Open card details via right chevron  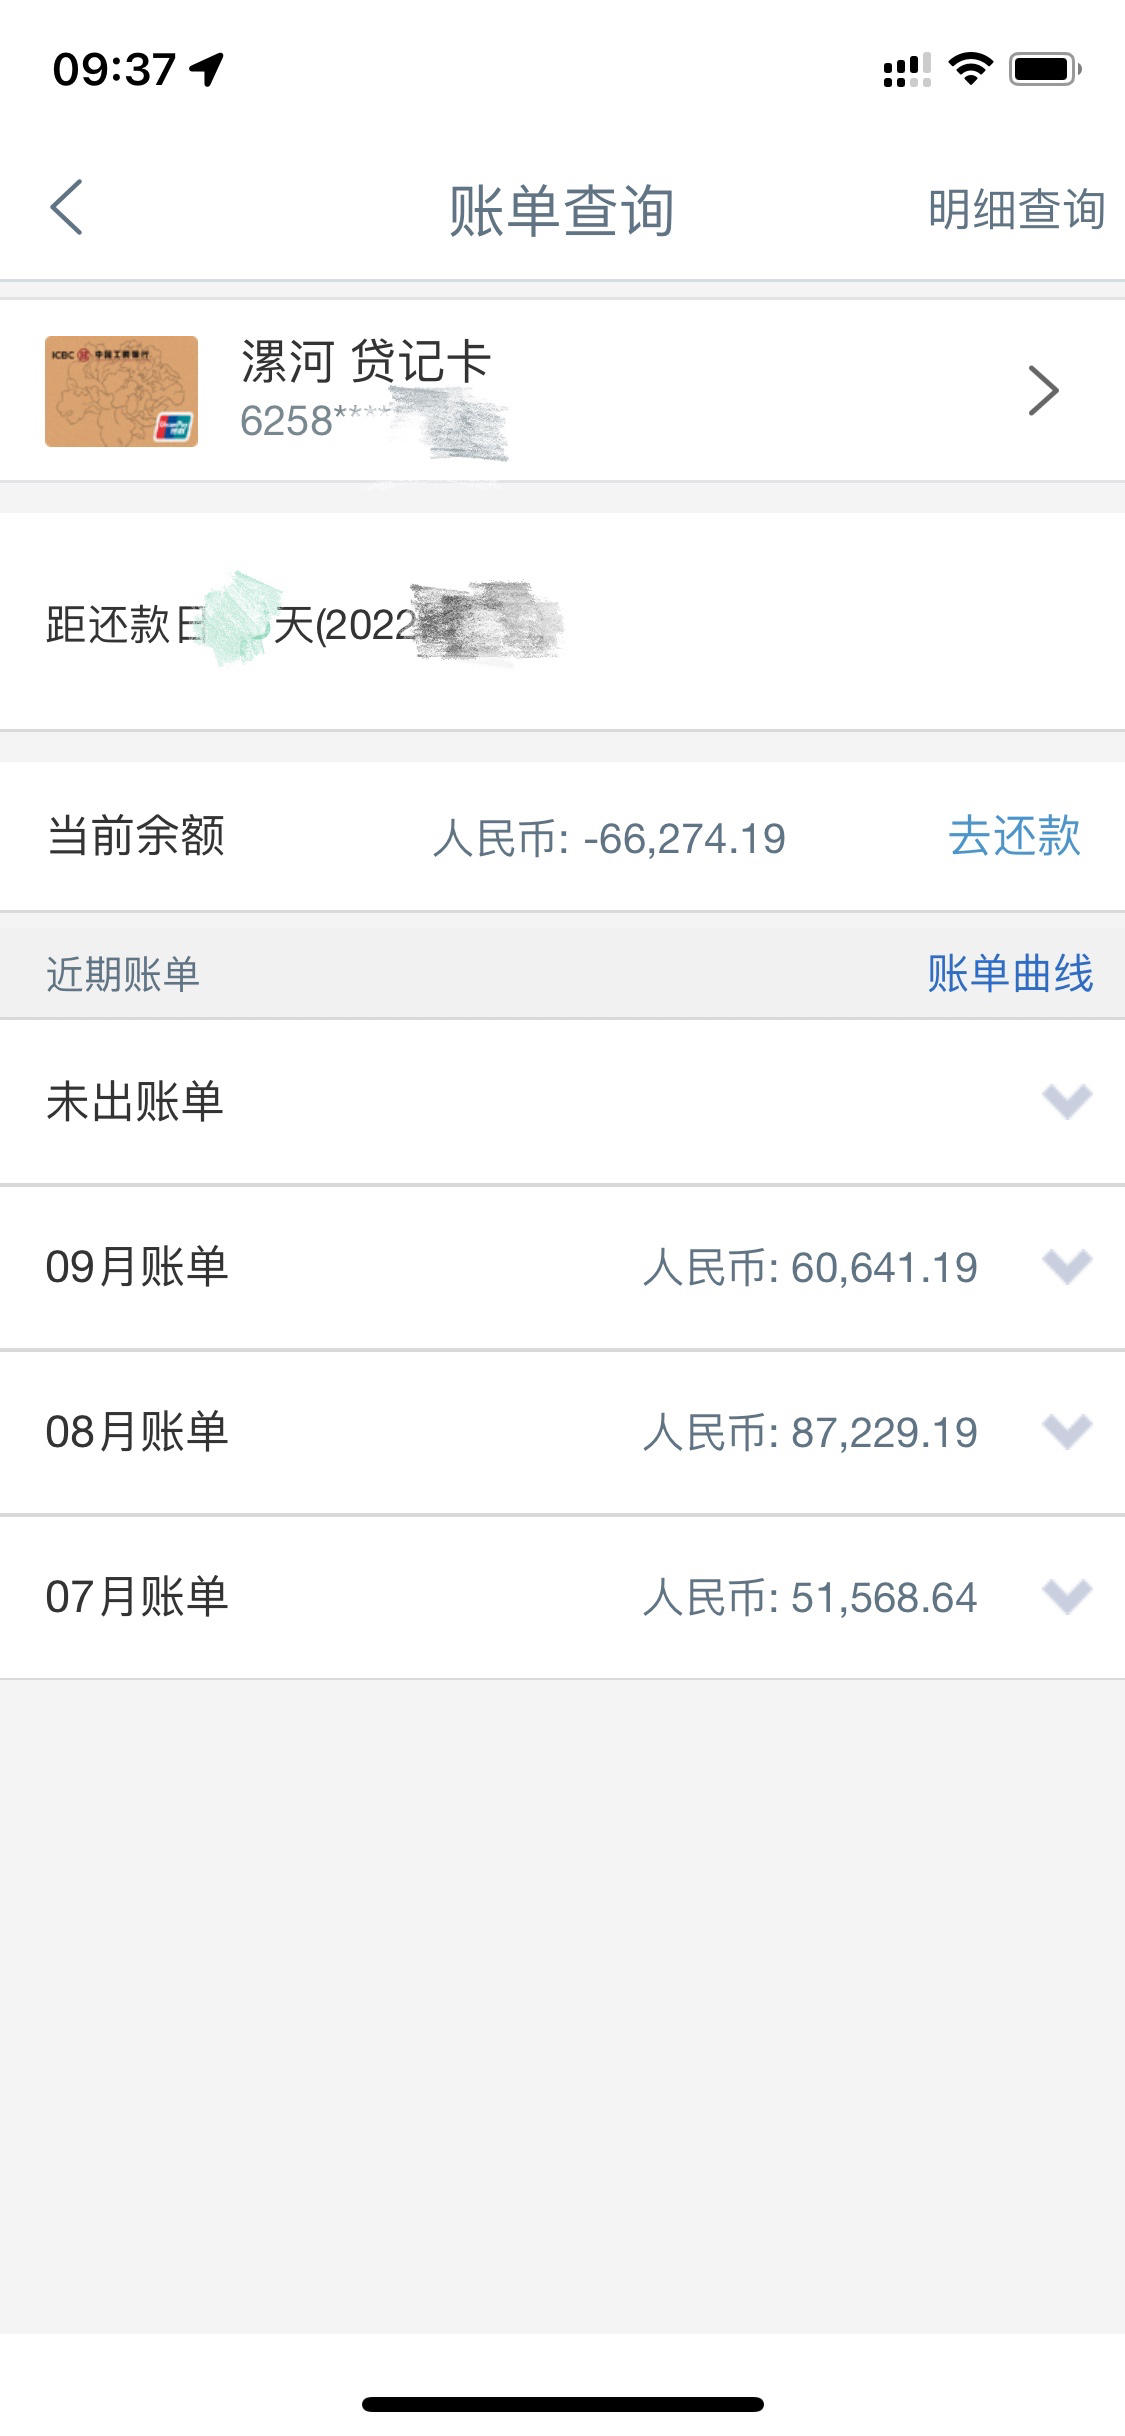tap(1043, 391)
